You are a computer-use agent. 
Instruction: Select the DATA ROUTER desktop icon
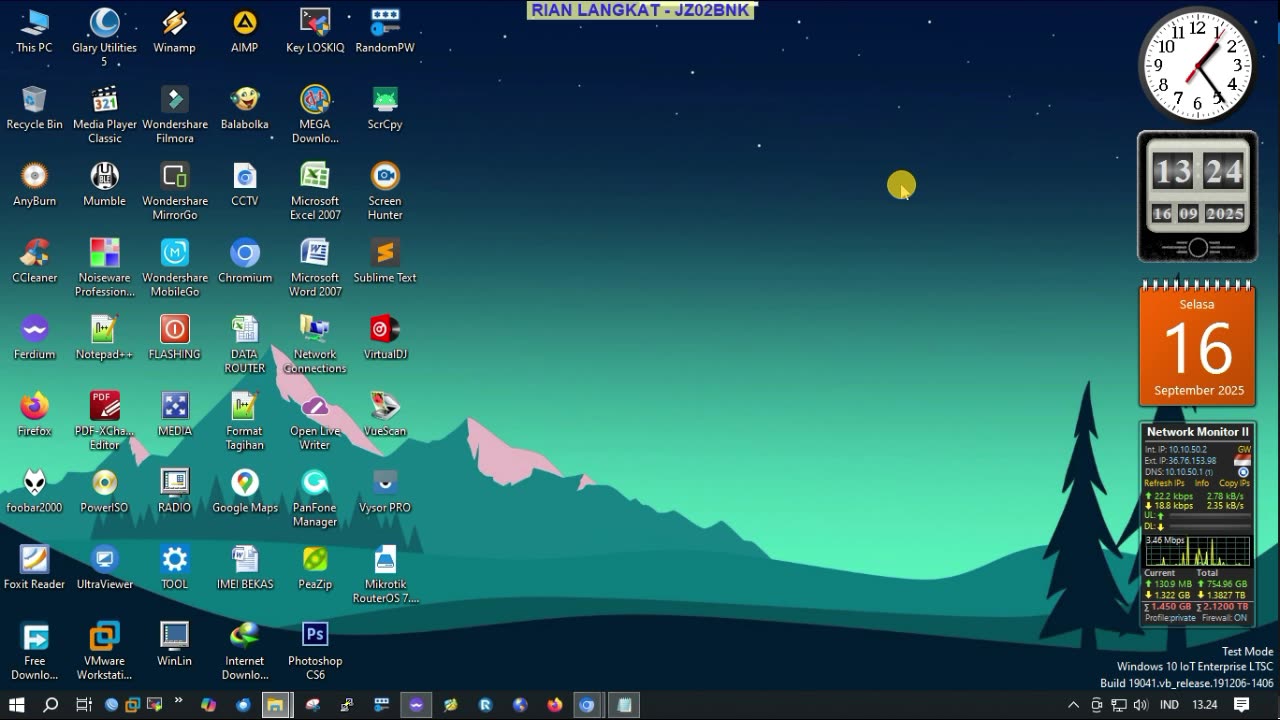[244, 345]
